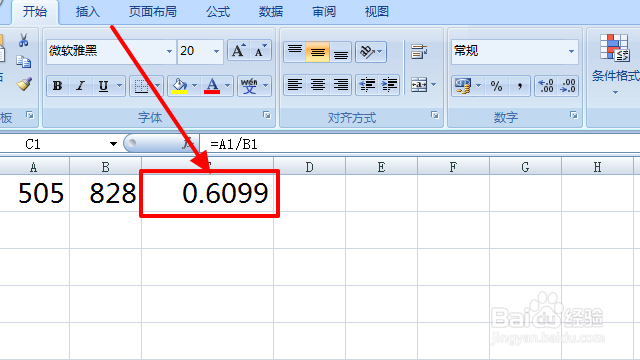Screen dimensions: 640x360
Task: Apply accounting currency format icon
Action: point(463,86)
